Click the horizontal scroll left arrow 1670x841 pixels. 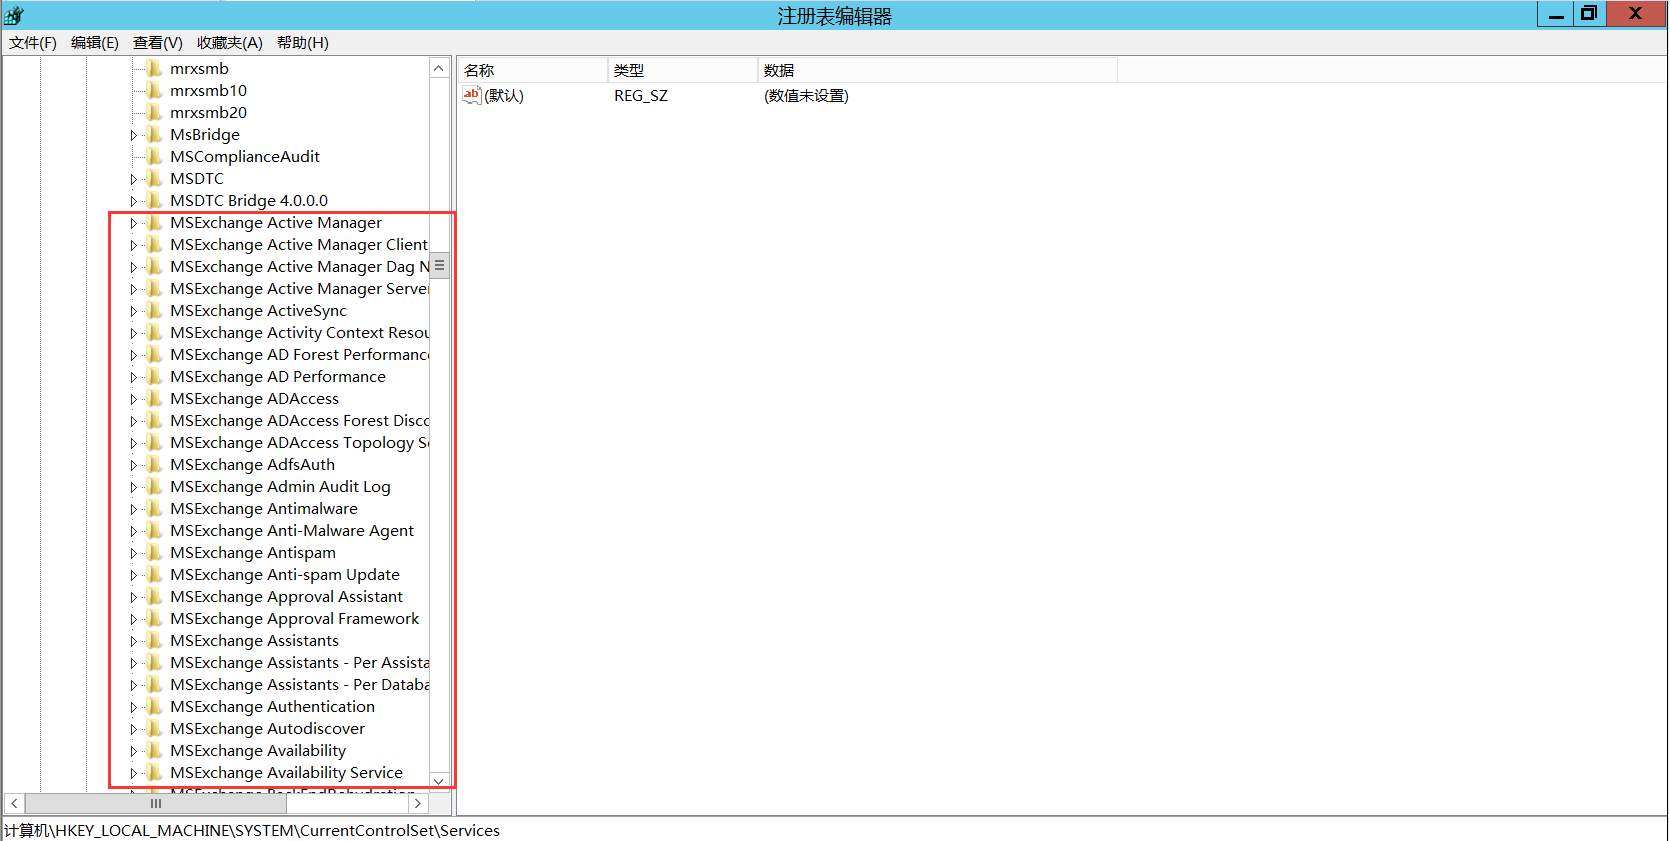tap(15, 803)
